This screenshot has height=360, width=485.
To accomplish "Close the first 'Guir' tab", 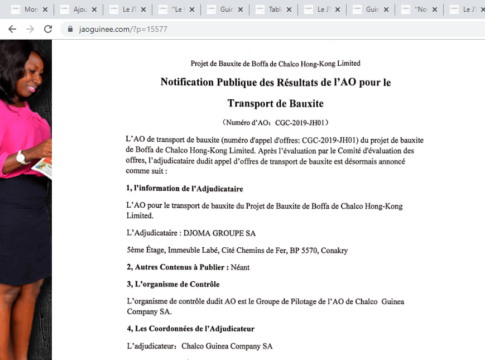I will coord(240,10).
